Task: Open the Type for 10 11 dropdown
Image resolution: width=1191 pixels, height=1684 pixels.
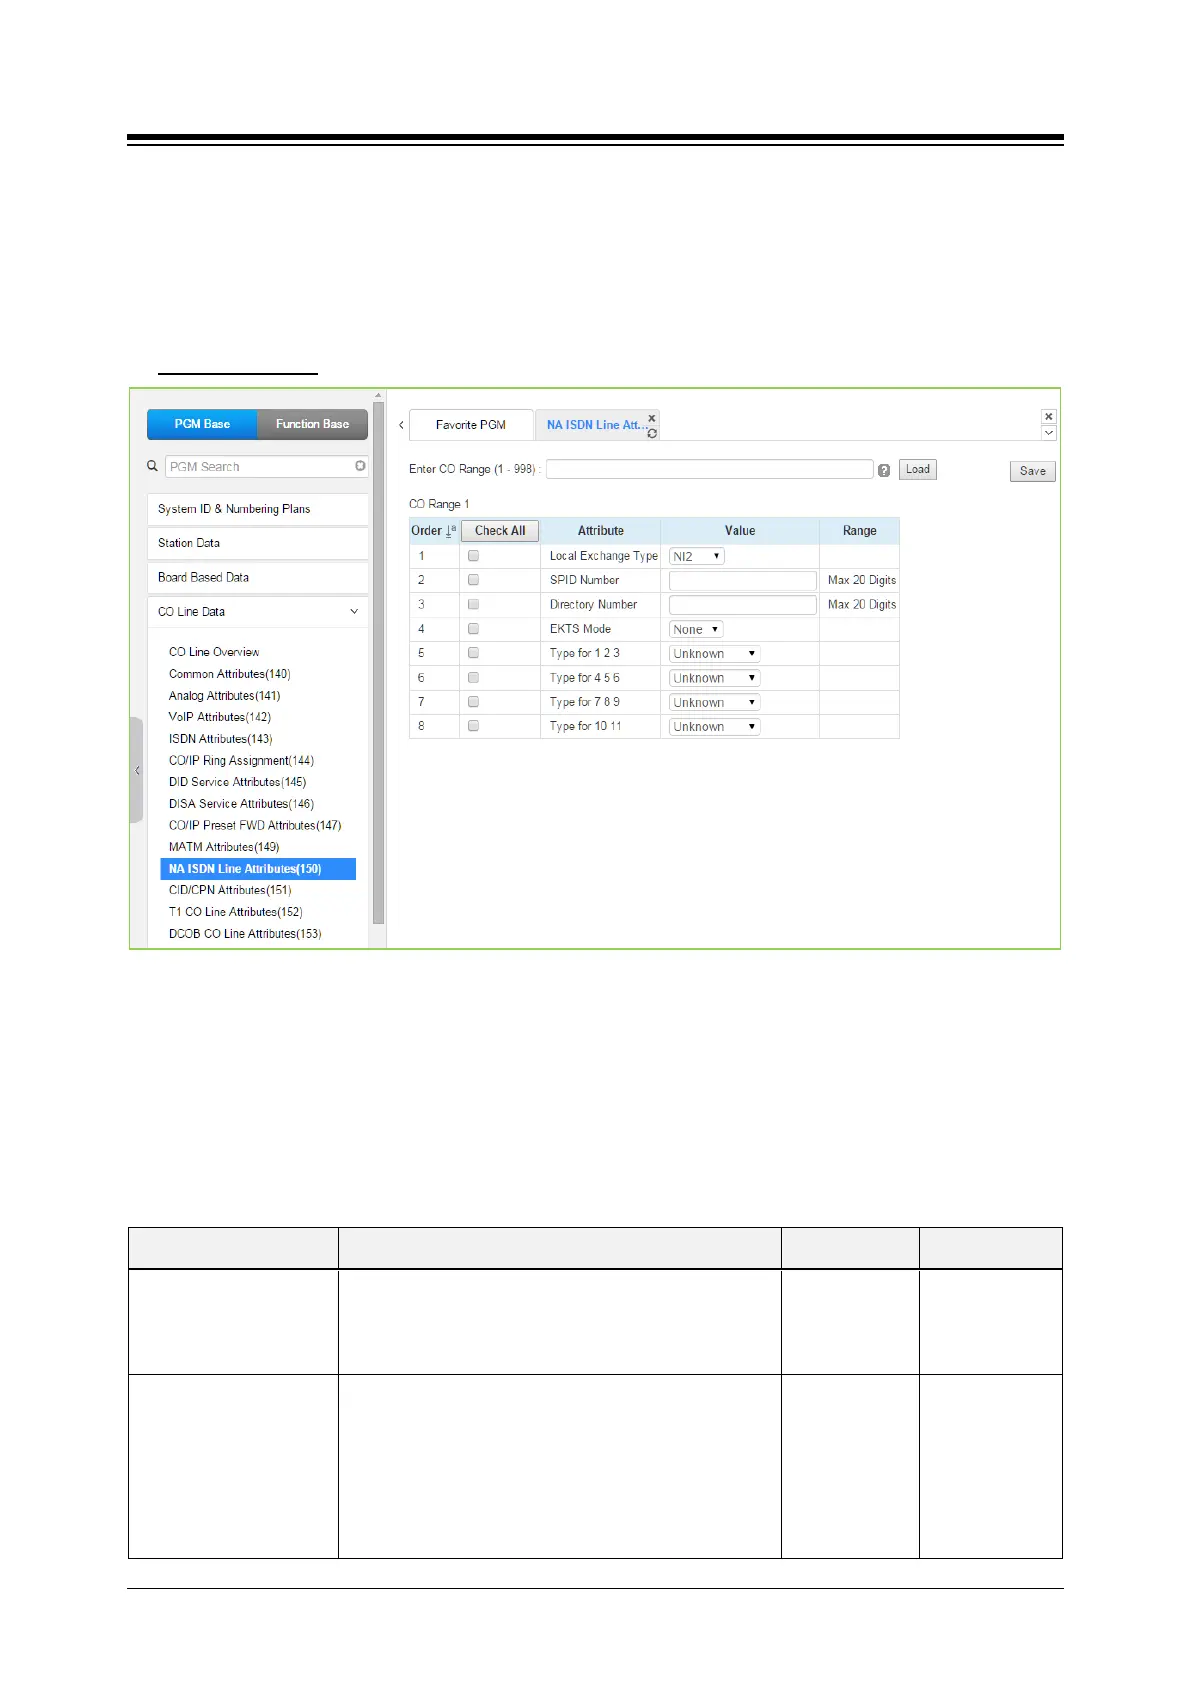Action: pyautogui.click(x=714, y=727)
